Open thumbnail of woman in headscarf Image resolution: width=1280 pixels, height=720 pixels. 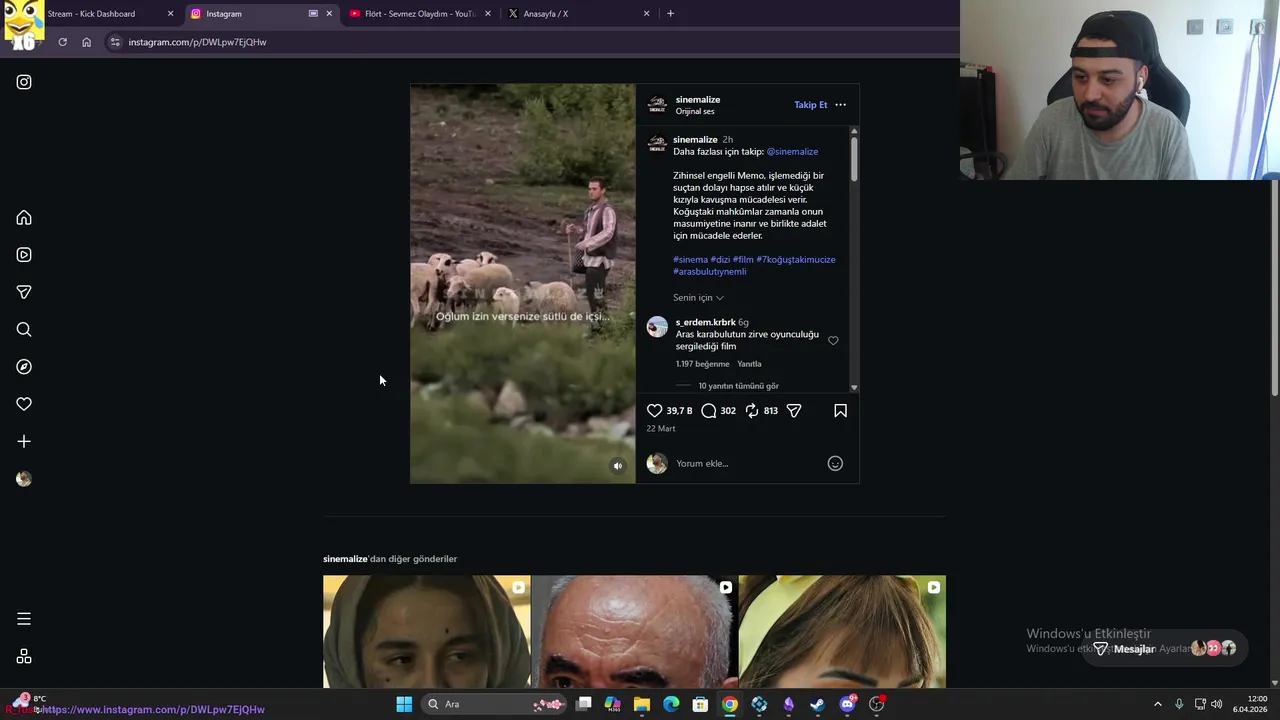coord(427,632)
